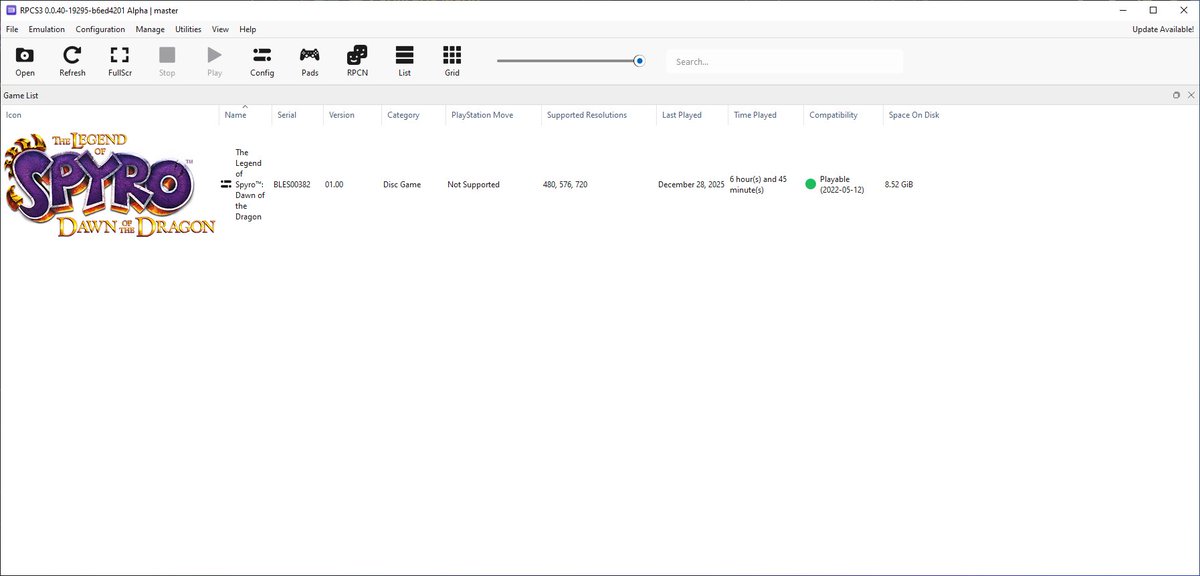This screenshot has width=1200, height=576.
Task: Click the 'Disc Game' category cell
Action: pyautogui.click(x=403, y=185)
